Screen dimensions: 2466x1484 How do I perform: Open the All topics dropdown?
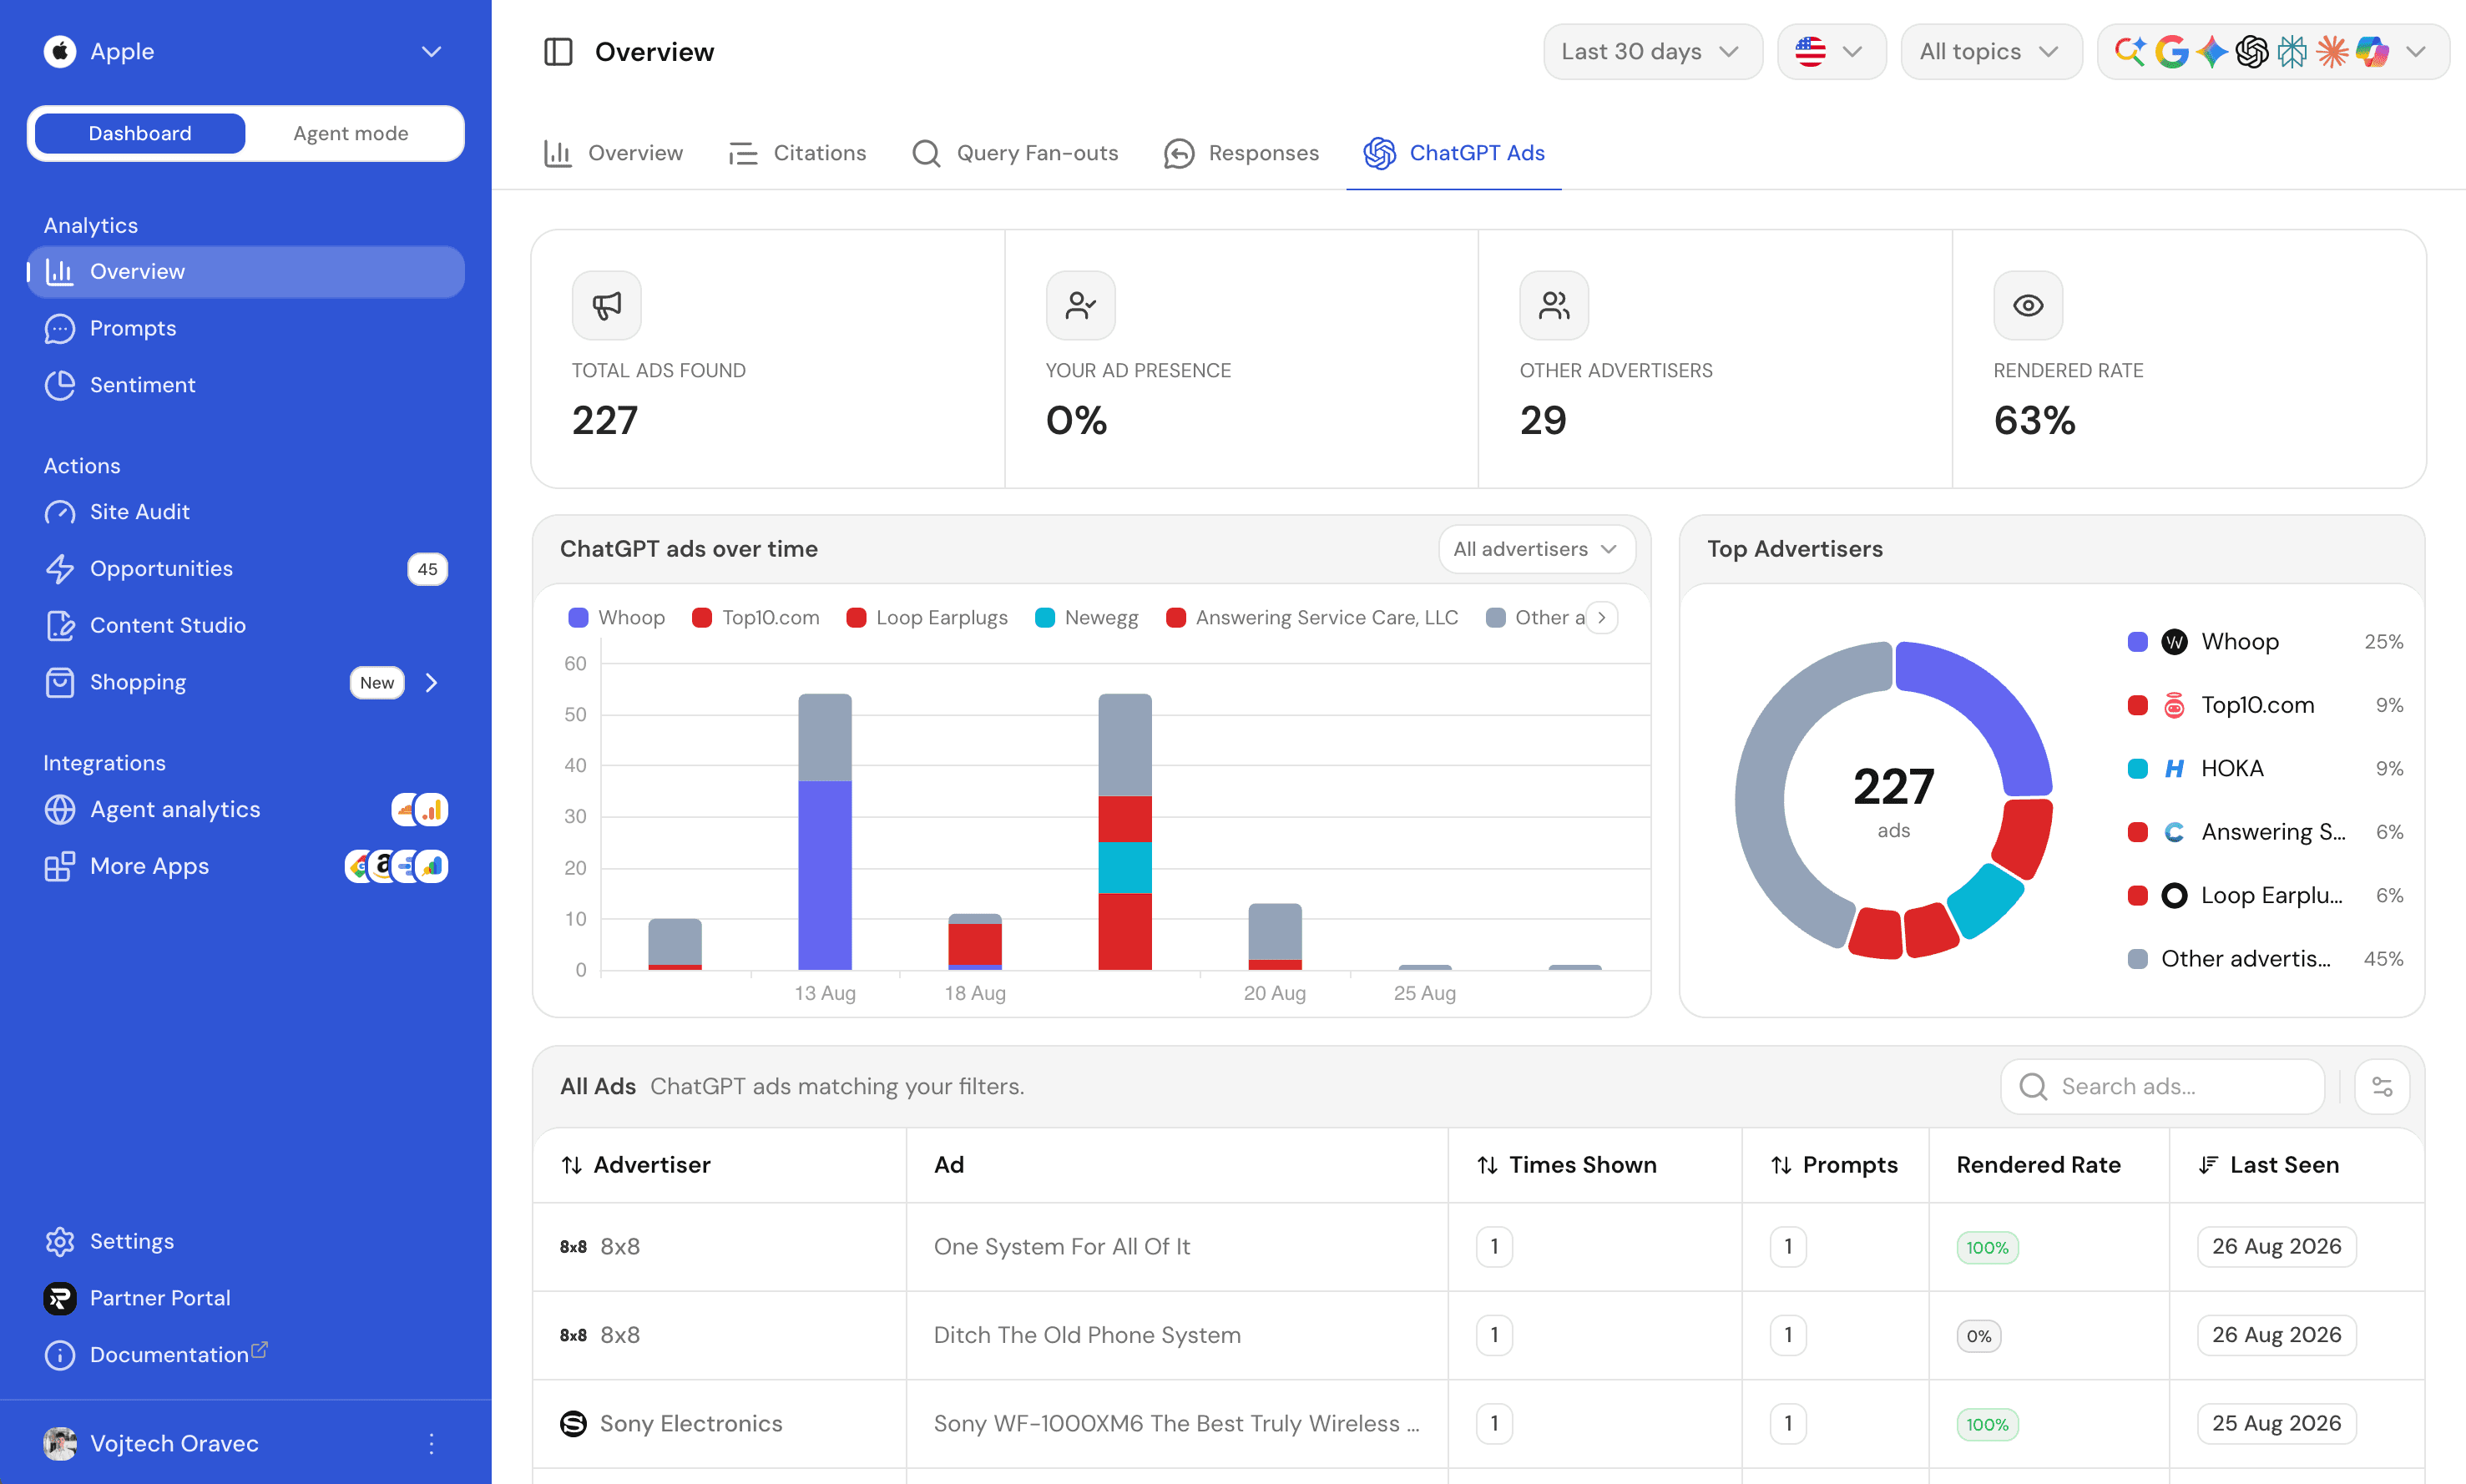1991,51
